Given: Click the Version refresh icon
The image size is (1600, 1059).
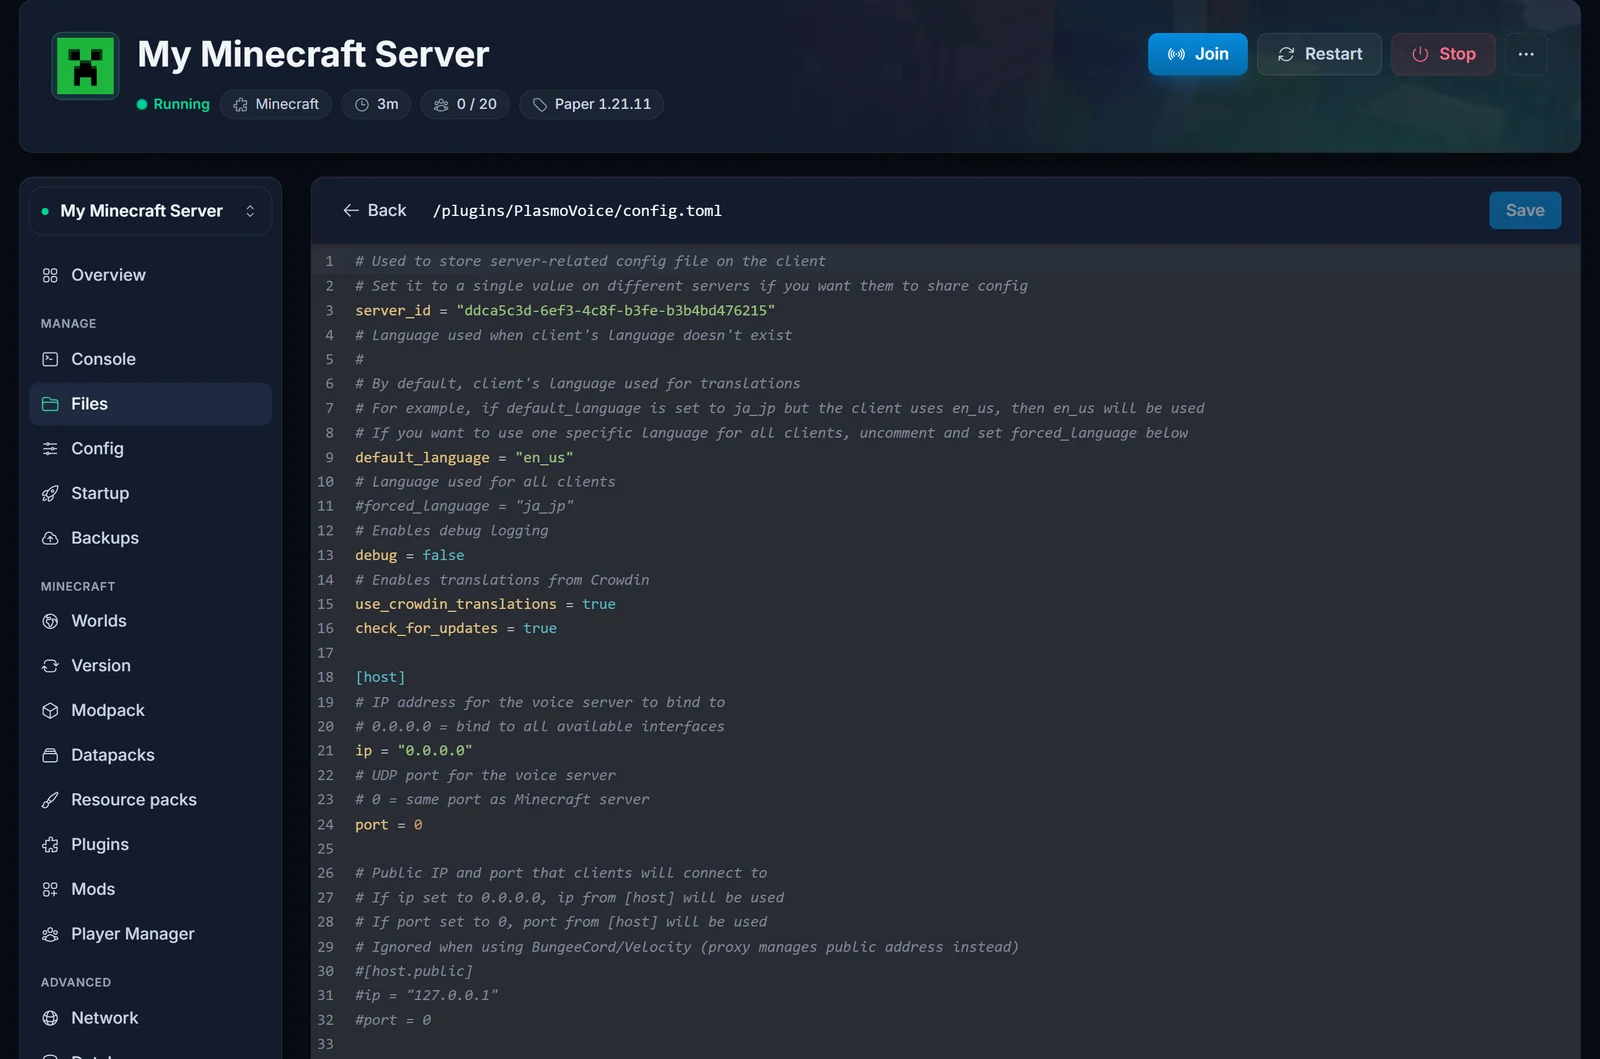Looking at the screenshot, I should tap(50, 666).
